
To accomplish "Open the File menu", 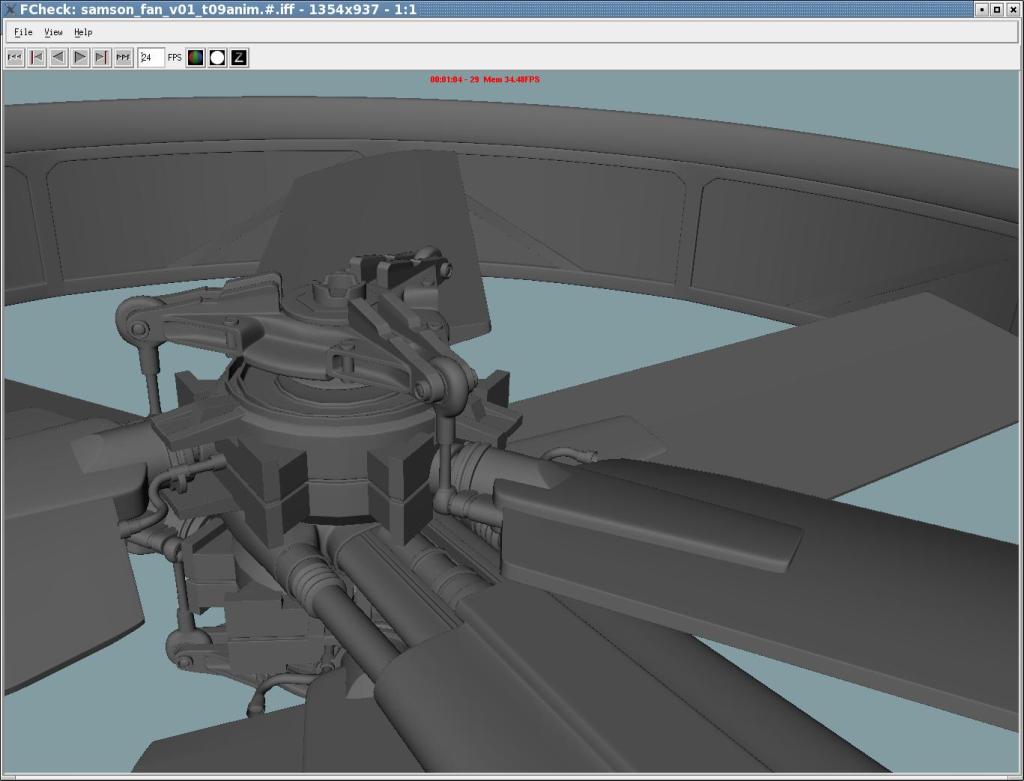I will click(23, 32).
